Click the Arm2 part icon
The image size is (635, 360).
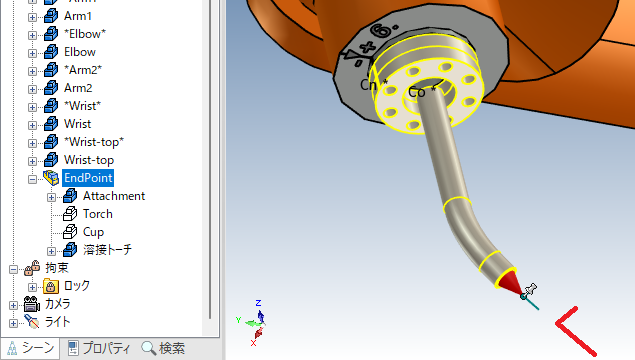click(x=51, y=87)
